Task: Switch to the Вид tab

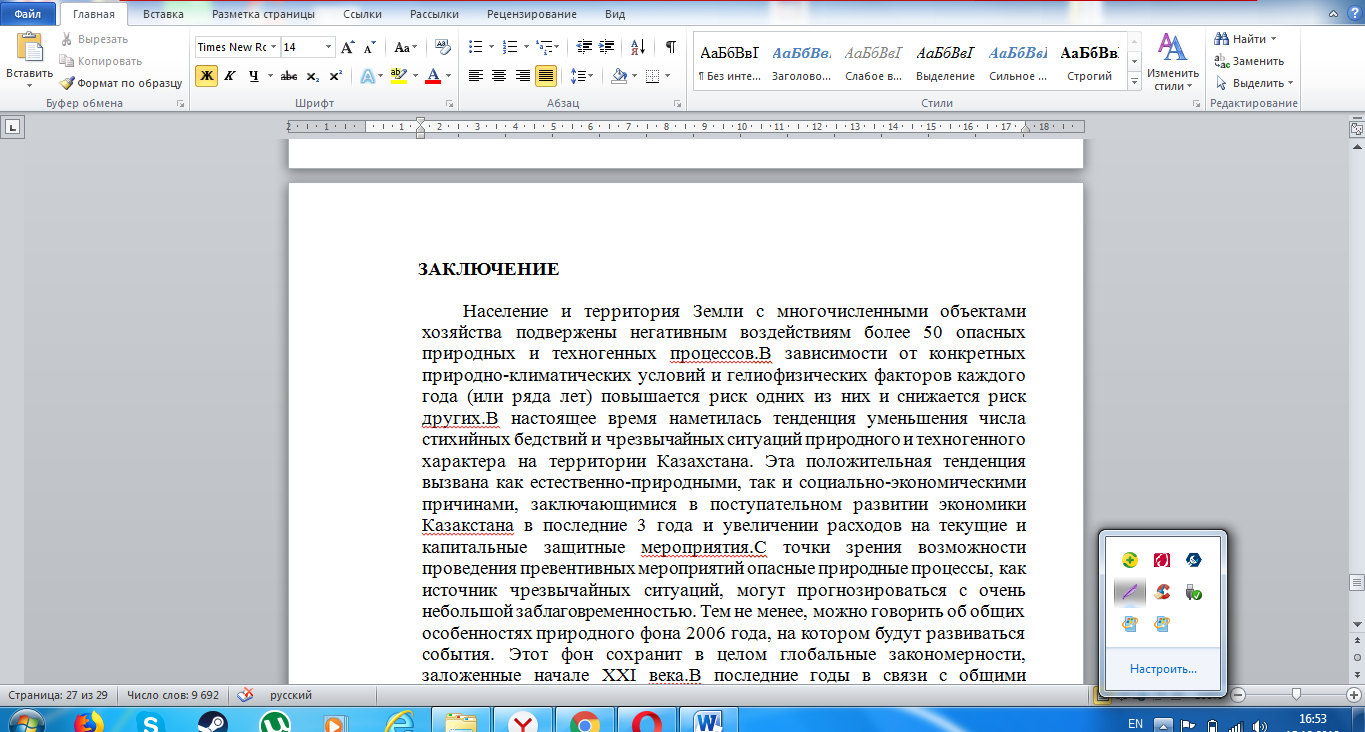Action: [615, 15]
